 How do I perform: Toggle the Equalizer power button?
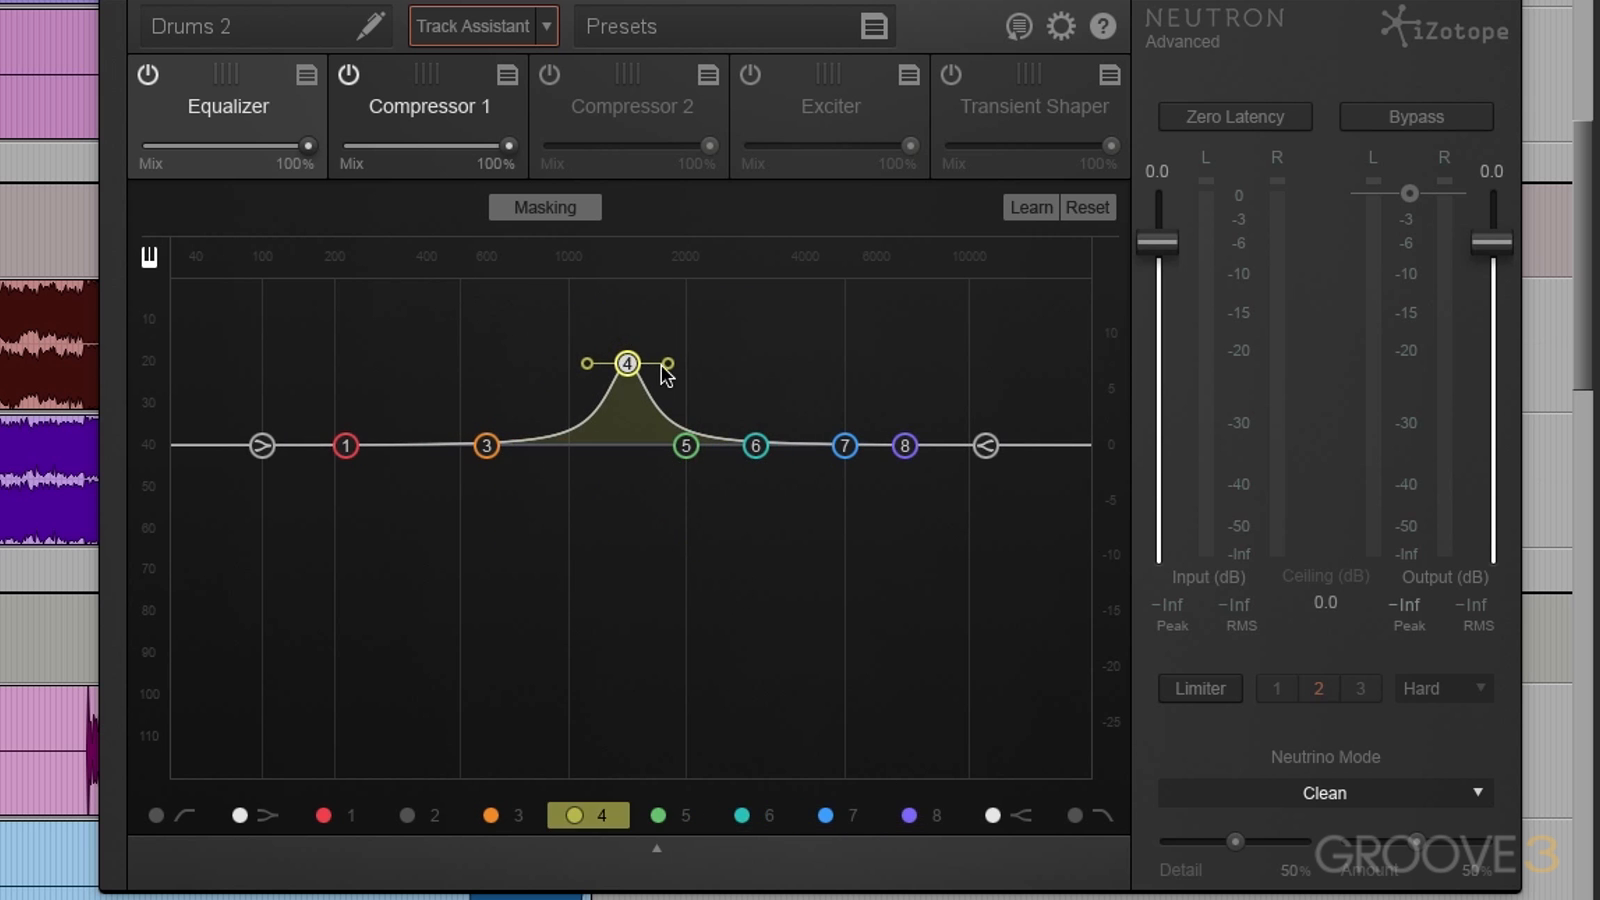(148, 75)
